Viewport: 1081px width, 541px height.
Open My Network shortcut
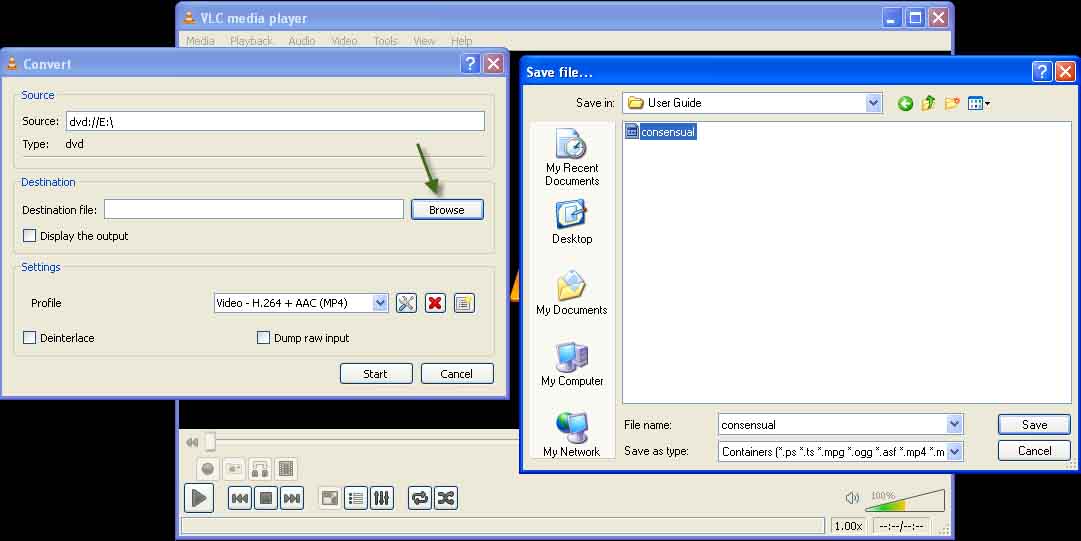[x=572, y=434]
